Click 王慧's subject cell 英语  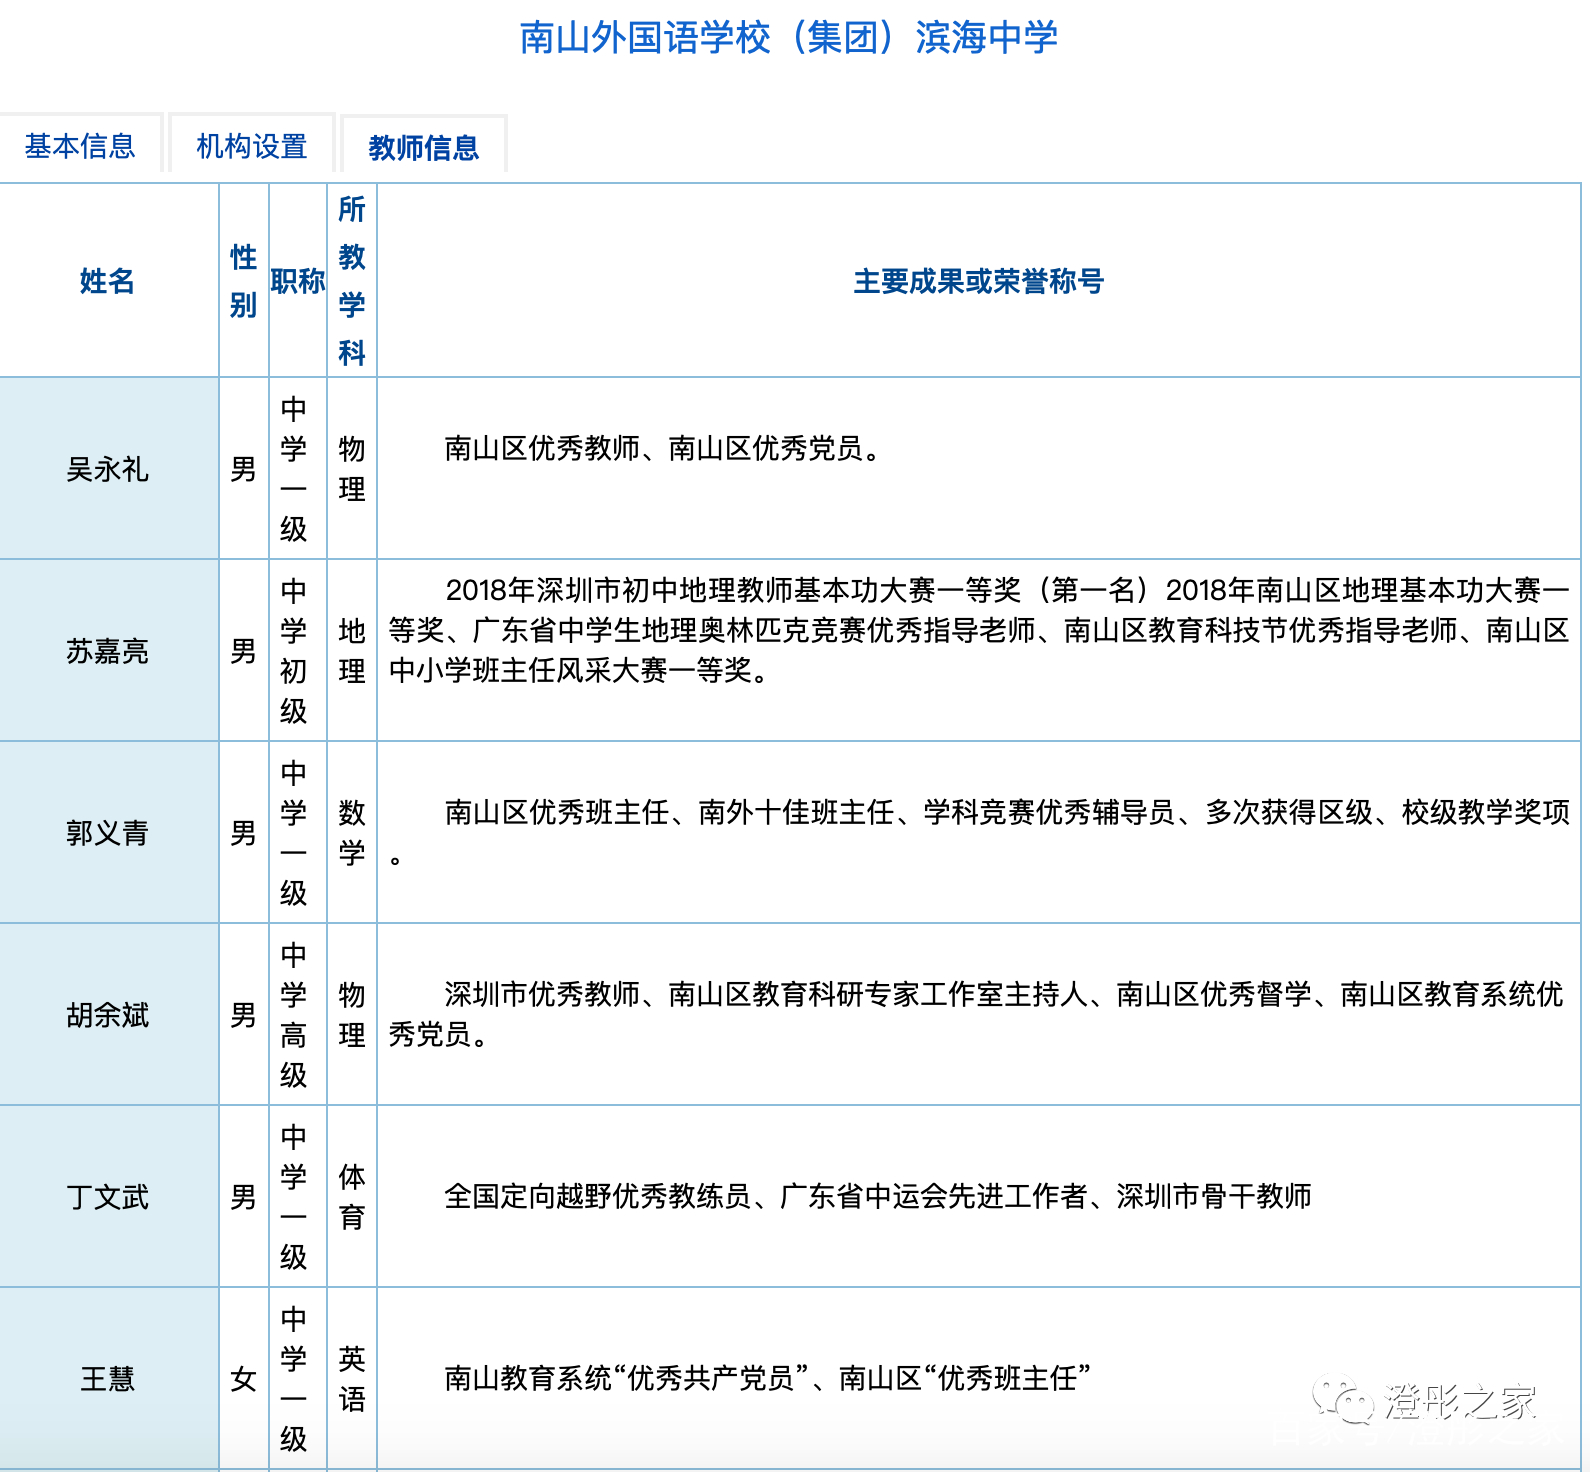click(x=352, y=1379)
